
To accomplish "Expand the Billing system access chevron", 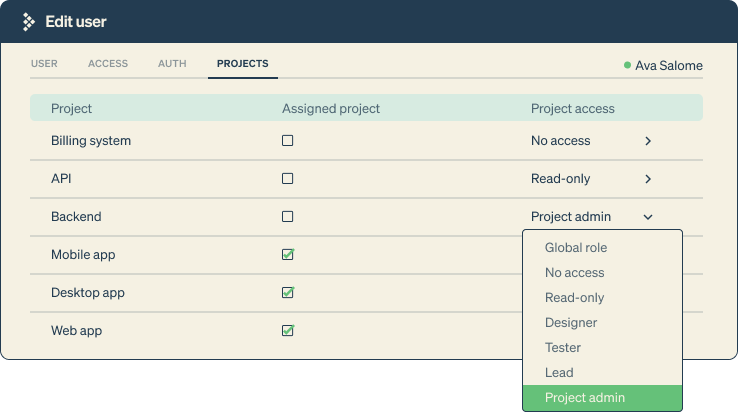I will coord(648,141).
